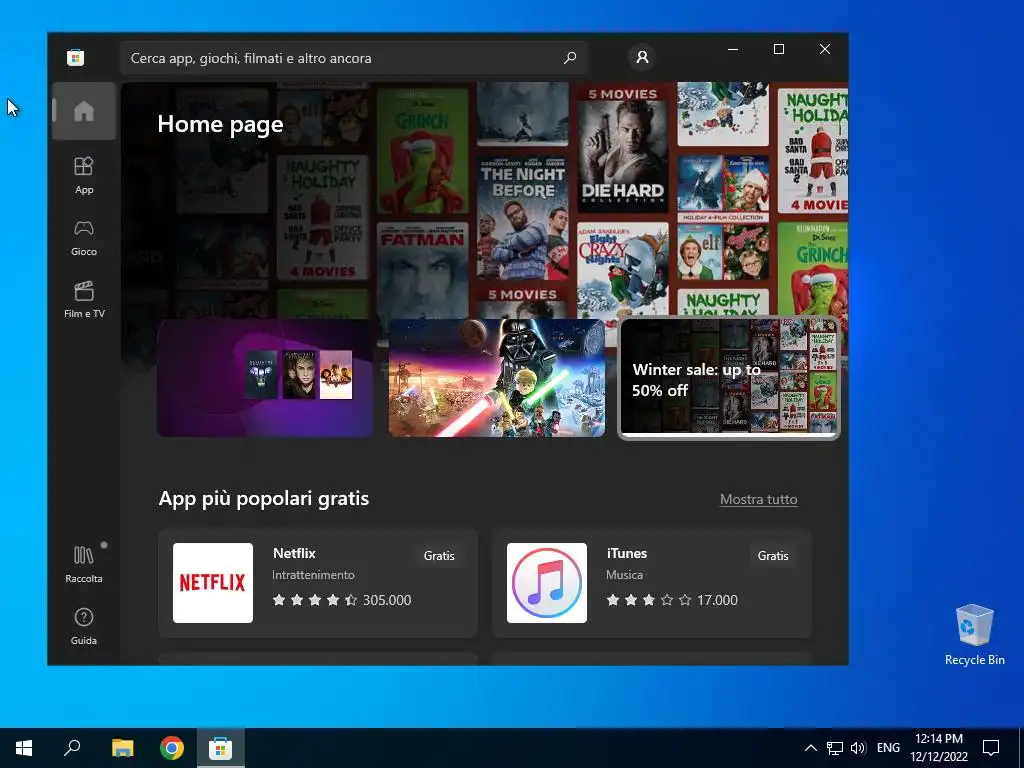Open the App section in sidebar

84,175
